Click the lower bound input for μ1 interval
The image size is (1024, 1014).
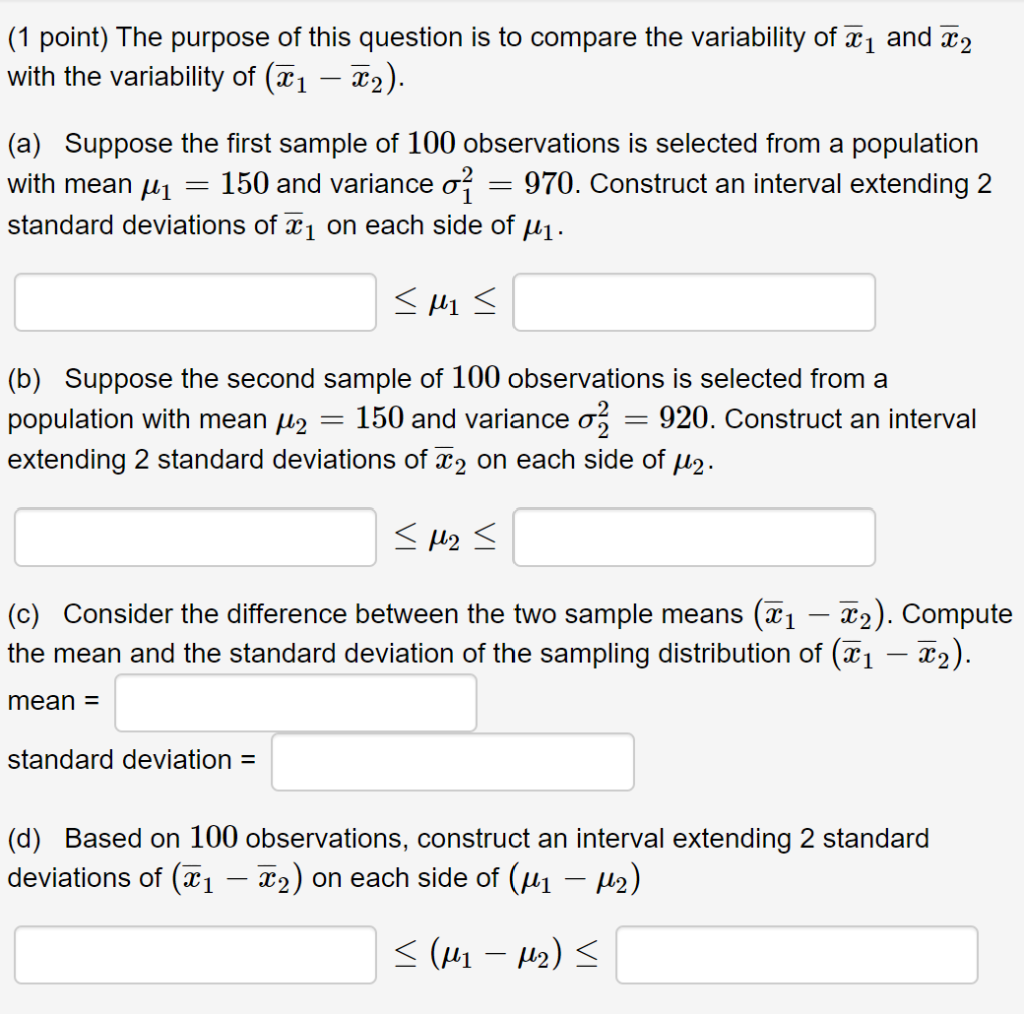(x=194, y=302)
